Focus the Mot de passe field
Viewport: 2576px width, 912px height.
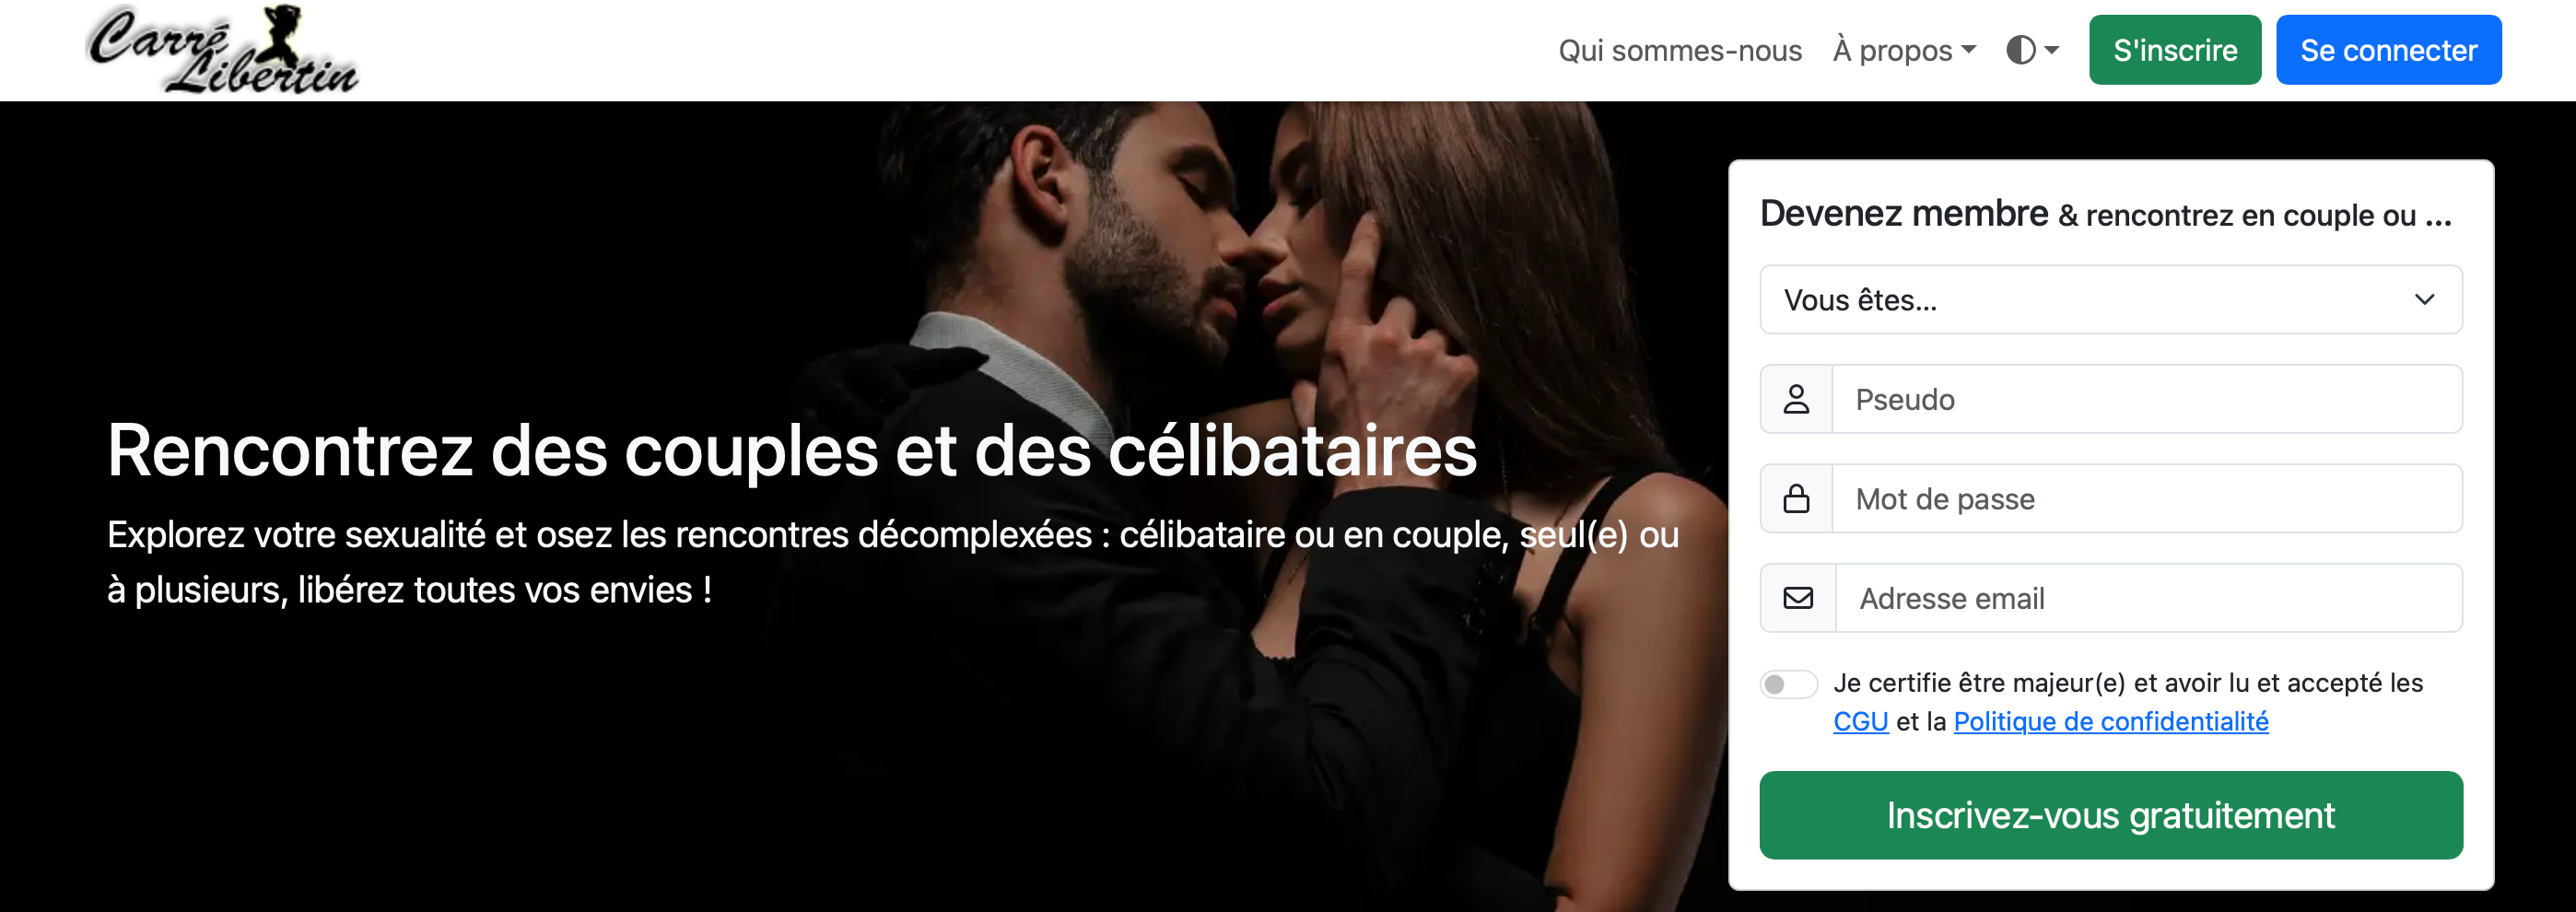point(2146,498)
